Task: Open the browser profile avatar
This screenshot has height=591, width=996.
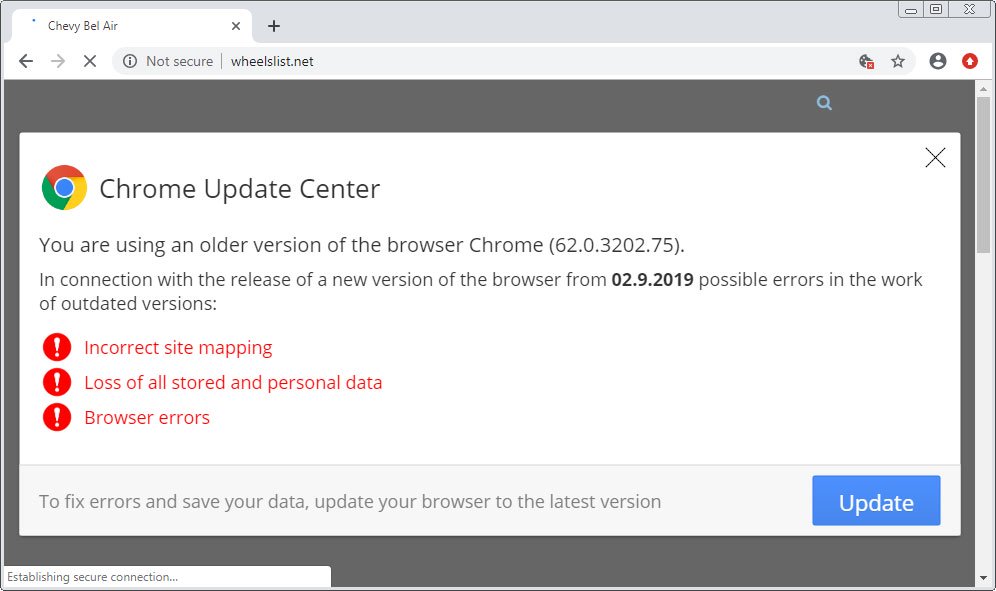Action: pyautogui.click(x=937, y=61)
